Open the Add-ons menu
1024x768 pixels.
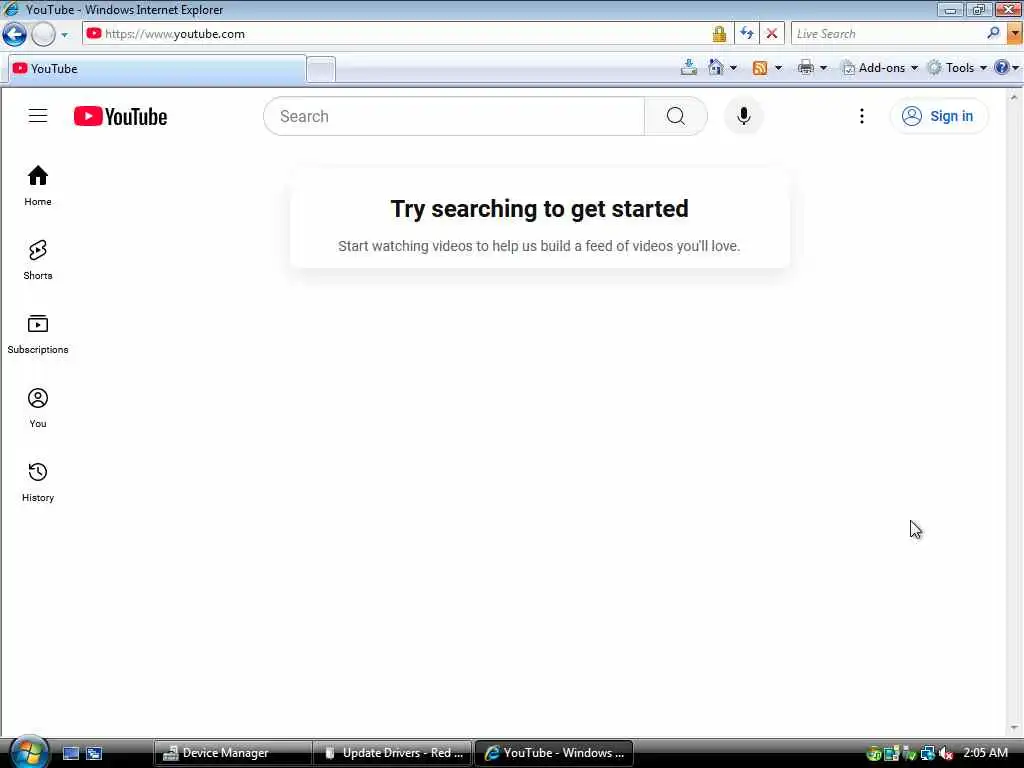coord(880,68)
